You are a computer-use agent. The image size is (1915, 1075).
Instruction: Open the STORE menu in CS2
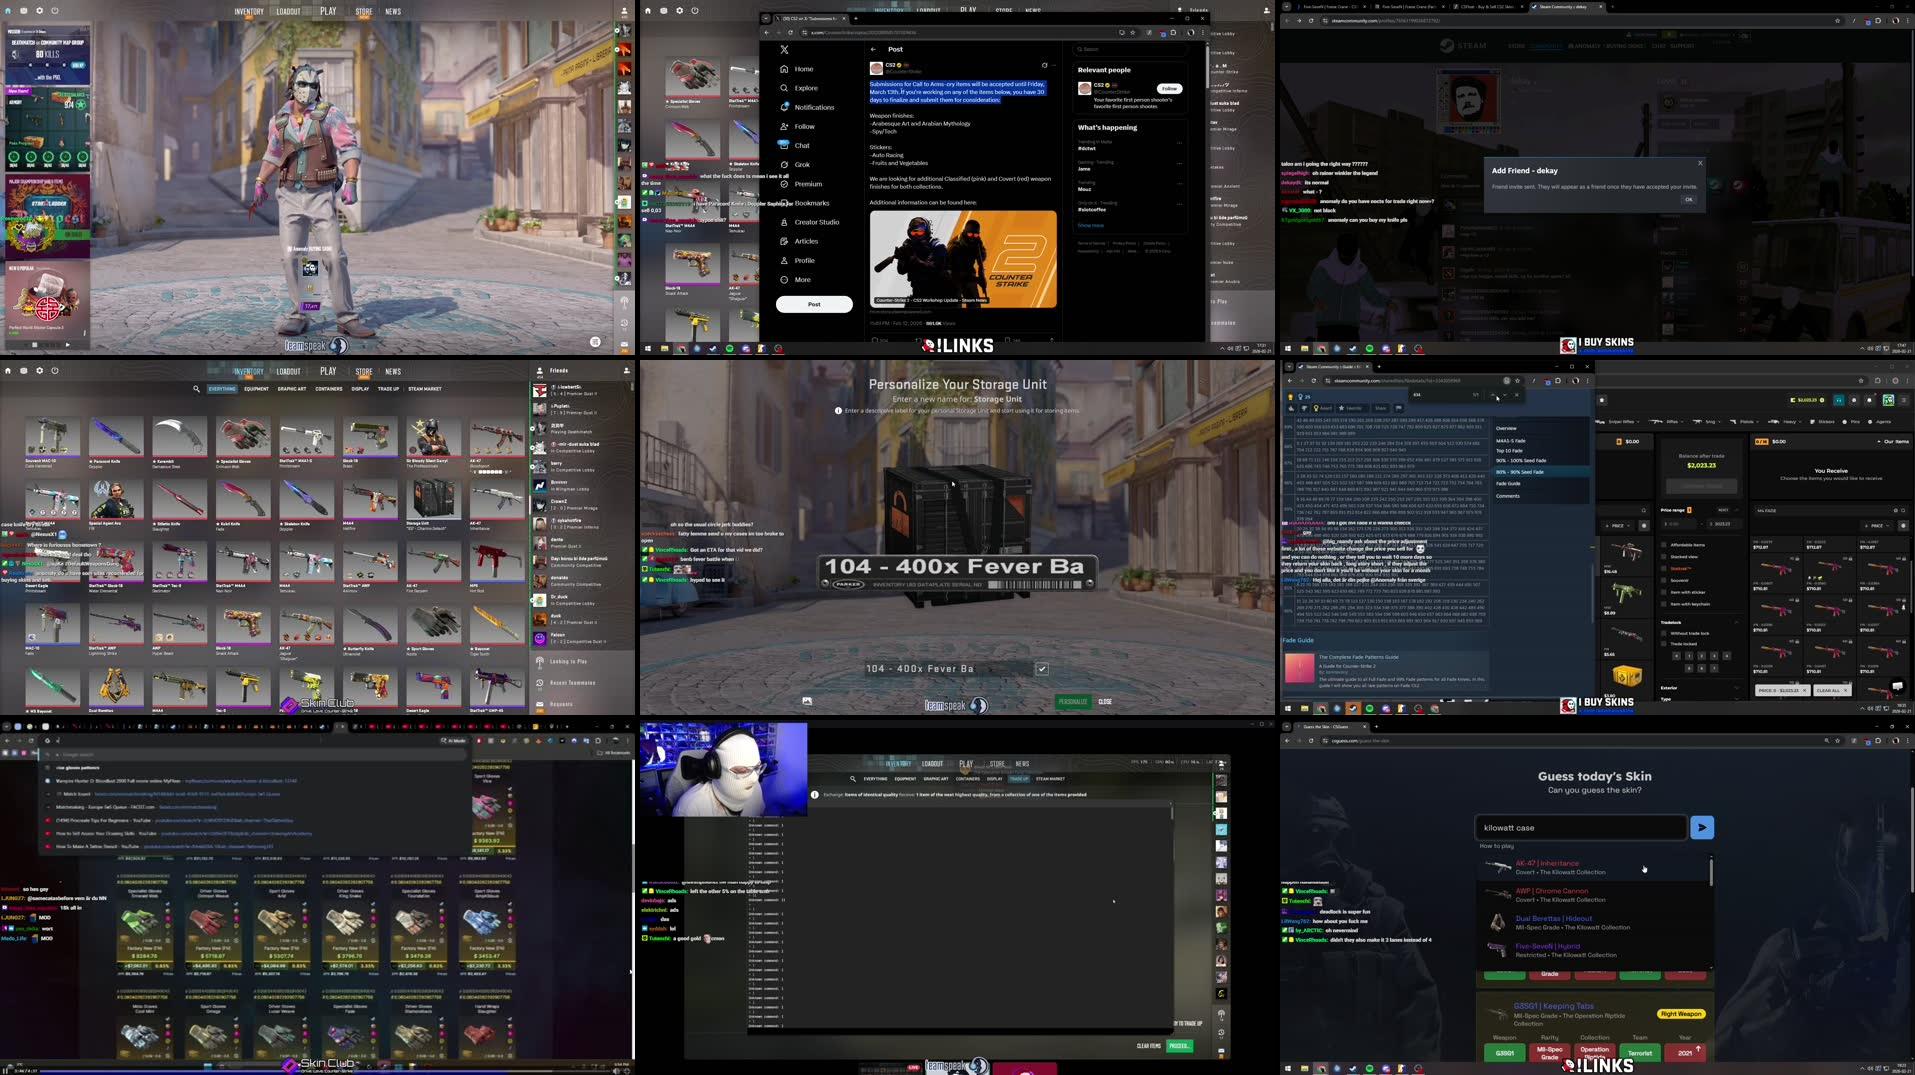(x=363, y=371)
